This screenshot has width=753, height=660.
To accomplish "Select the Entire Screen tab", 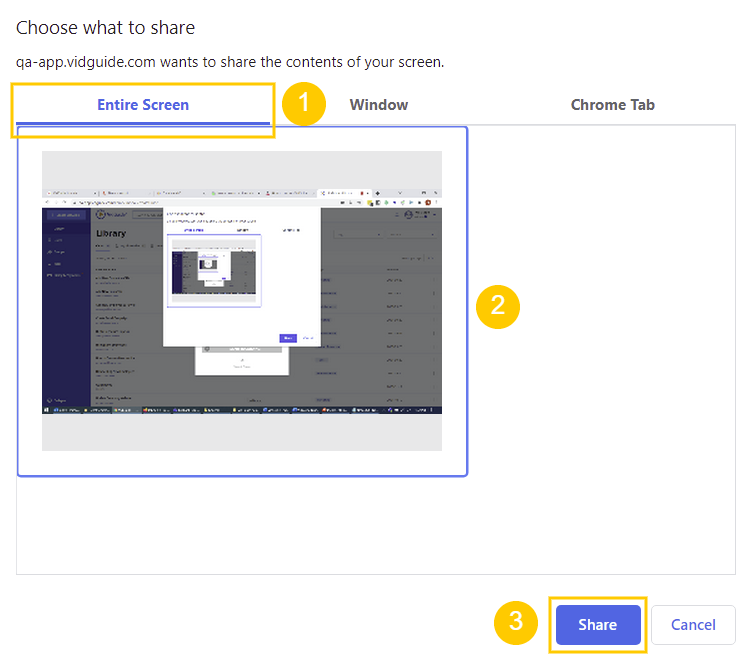I will (143, 105).
